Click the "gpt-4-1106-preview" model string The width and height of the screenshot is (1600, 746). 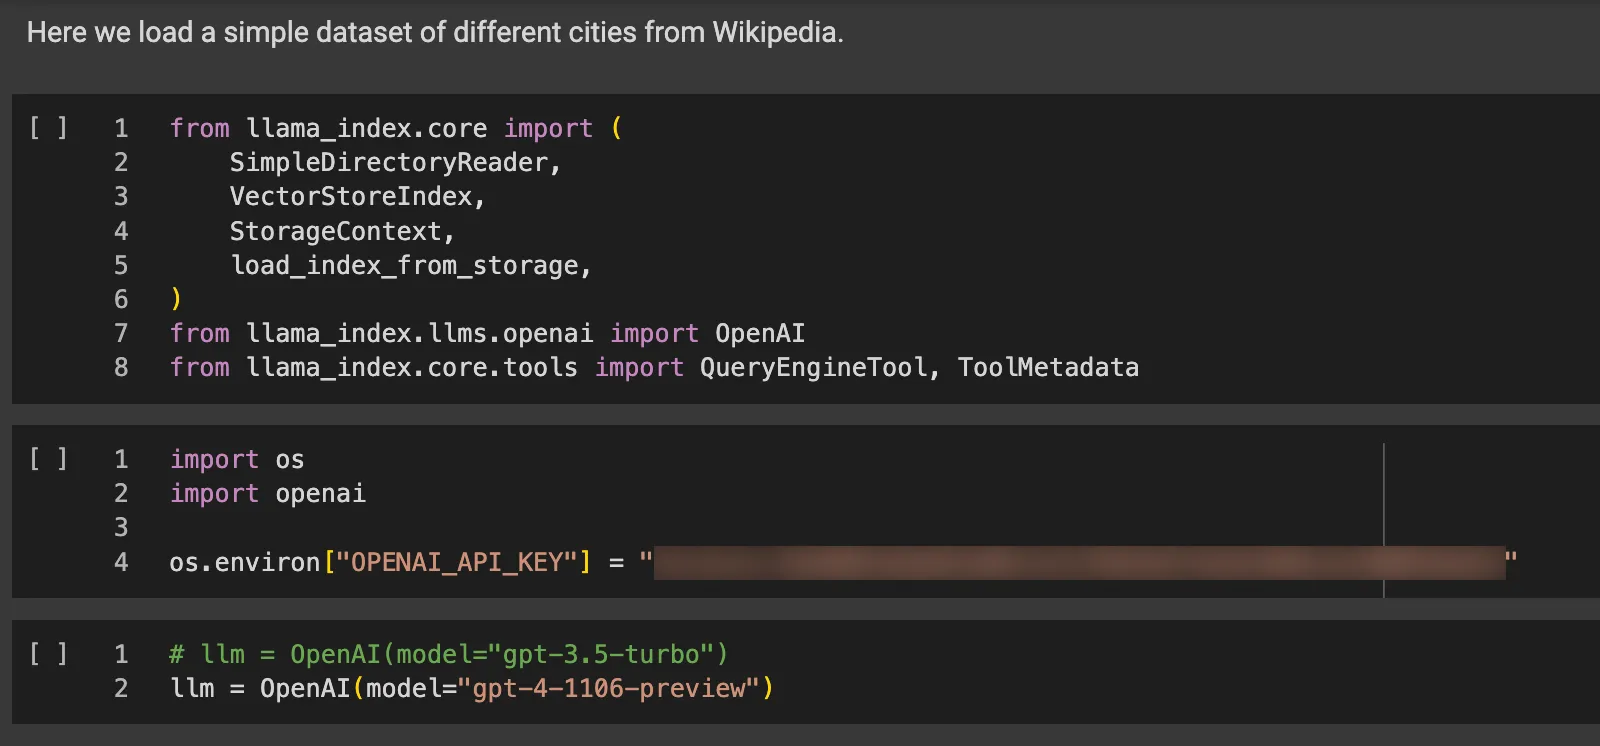[608, 689]
